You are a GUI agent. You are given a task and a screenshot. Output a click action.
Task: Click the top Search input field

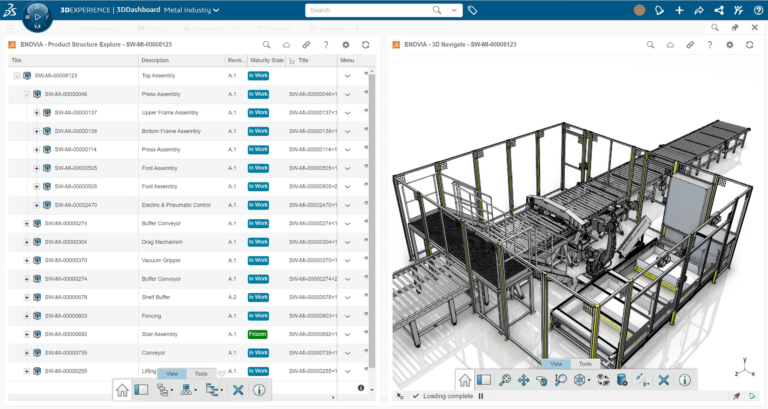pyautogui.click(x=370, y=10)
